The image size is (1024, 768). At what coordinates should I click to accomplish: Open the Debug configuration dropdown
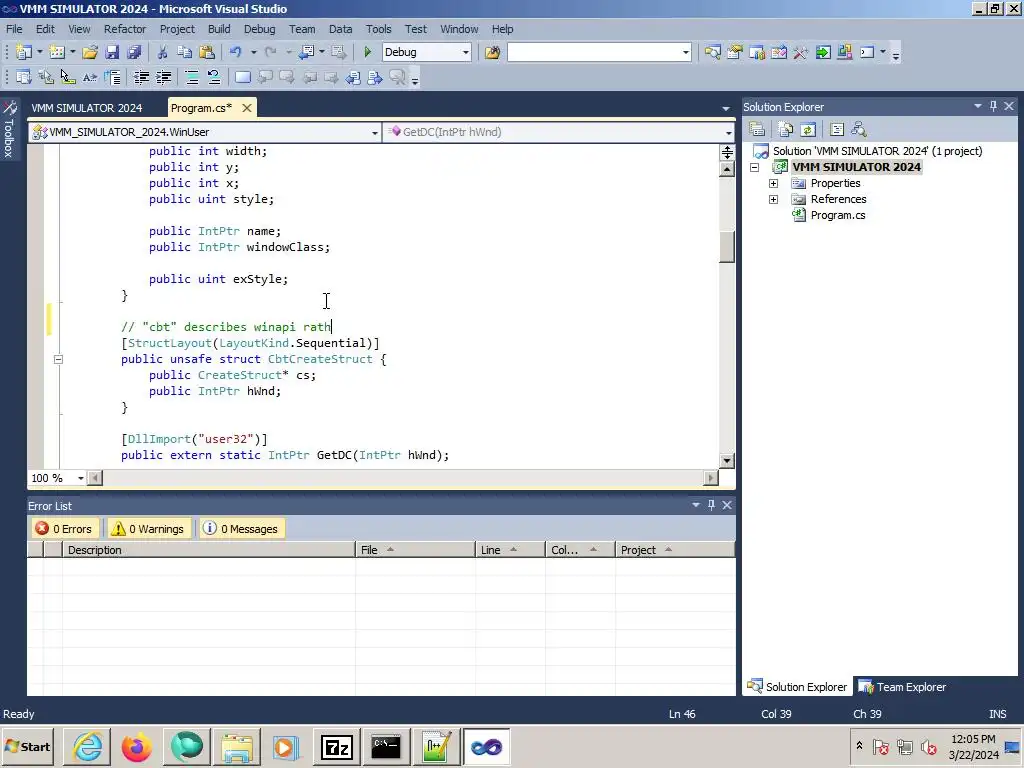466,52
